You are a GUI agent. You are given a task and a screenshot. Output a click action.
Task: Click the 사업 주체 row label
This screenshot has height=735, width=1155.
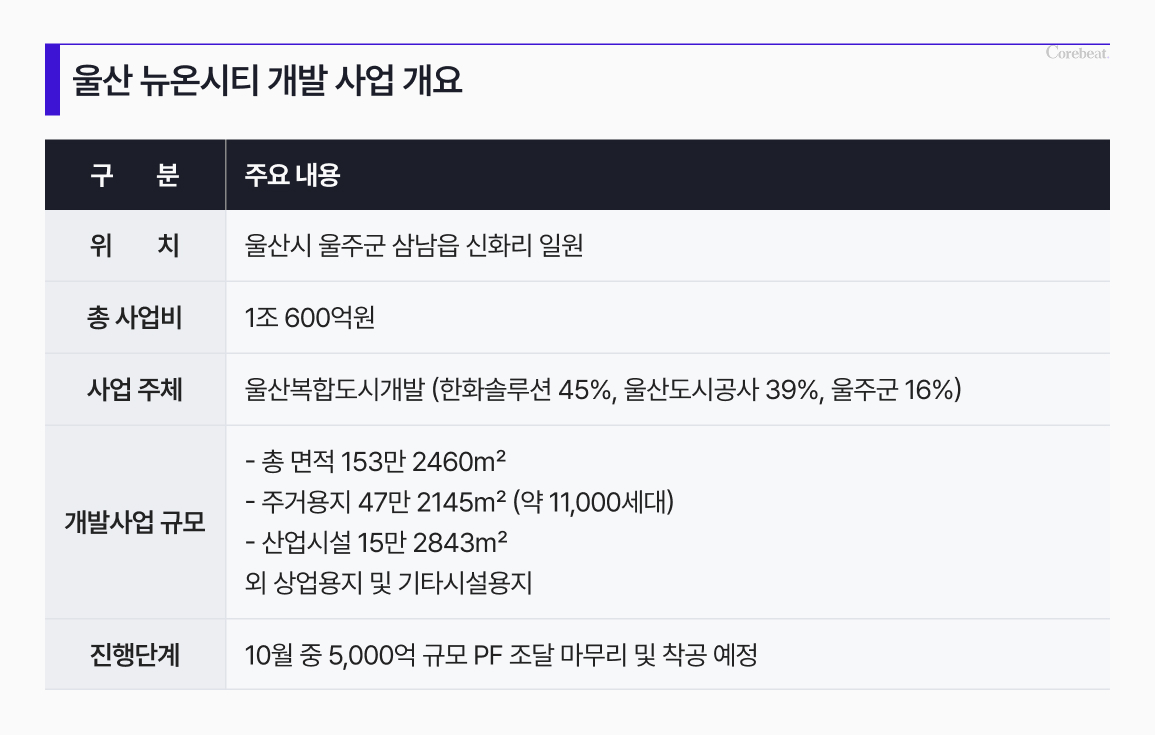click(135, 390)
